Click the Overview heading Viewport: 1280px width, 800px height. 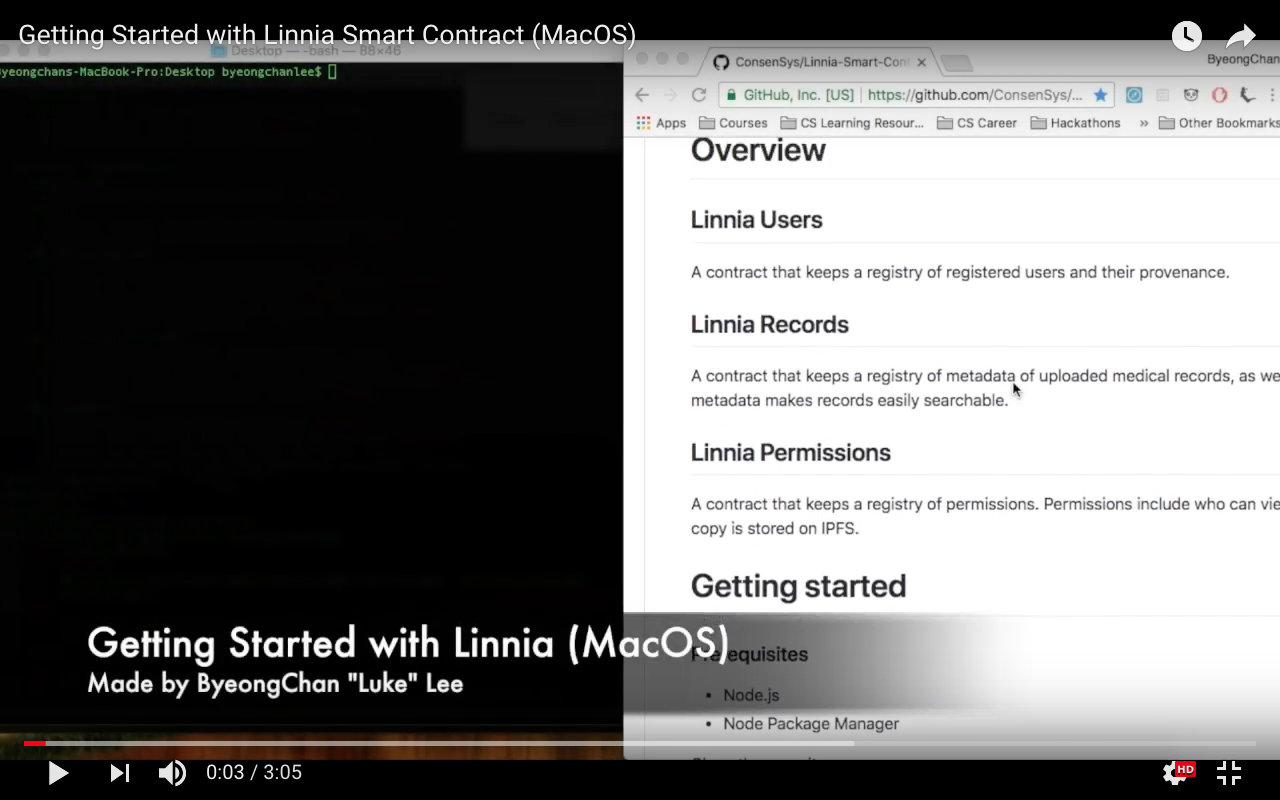pyautogui.click(x=758, y=150)
